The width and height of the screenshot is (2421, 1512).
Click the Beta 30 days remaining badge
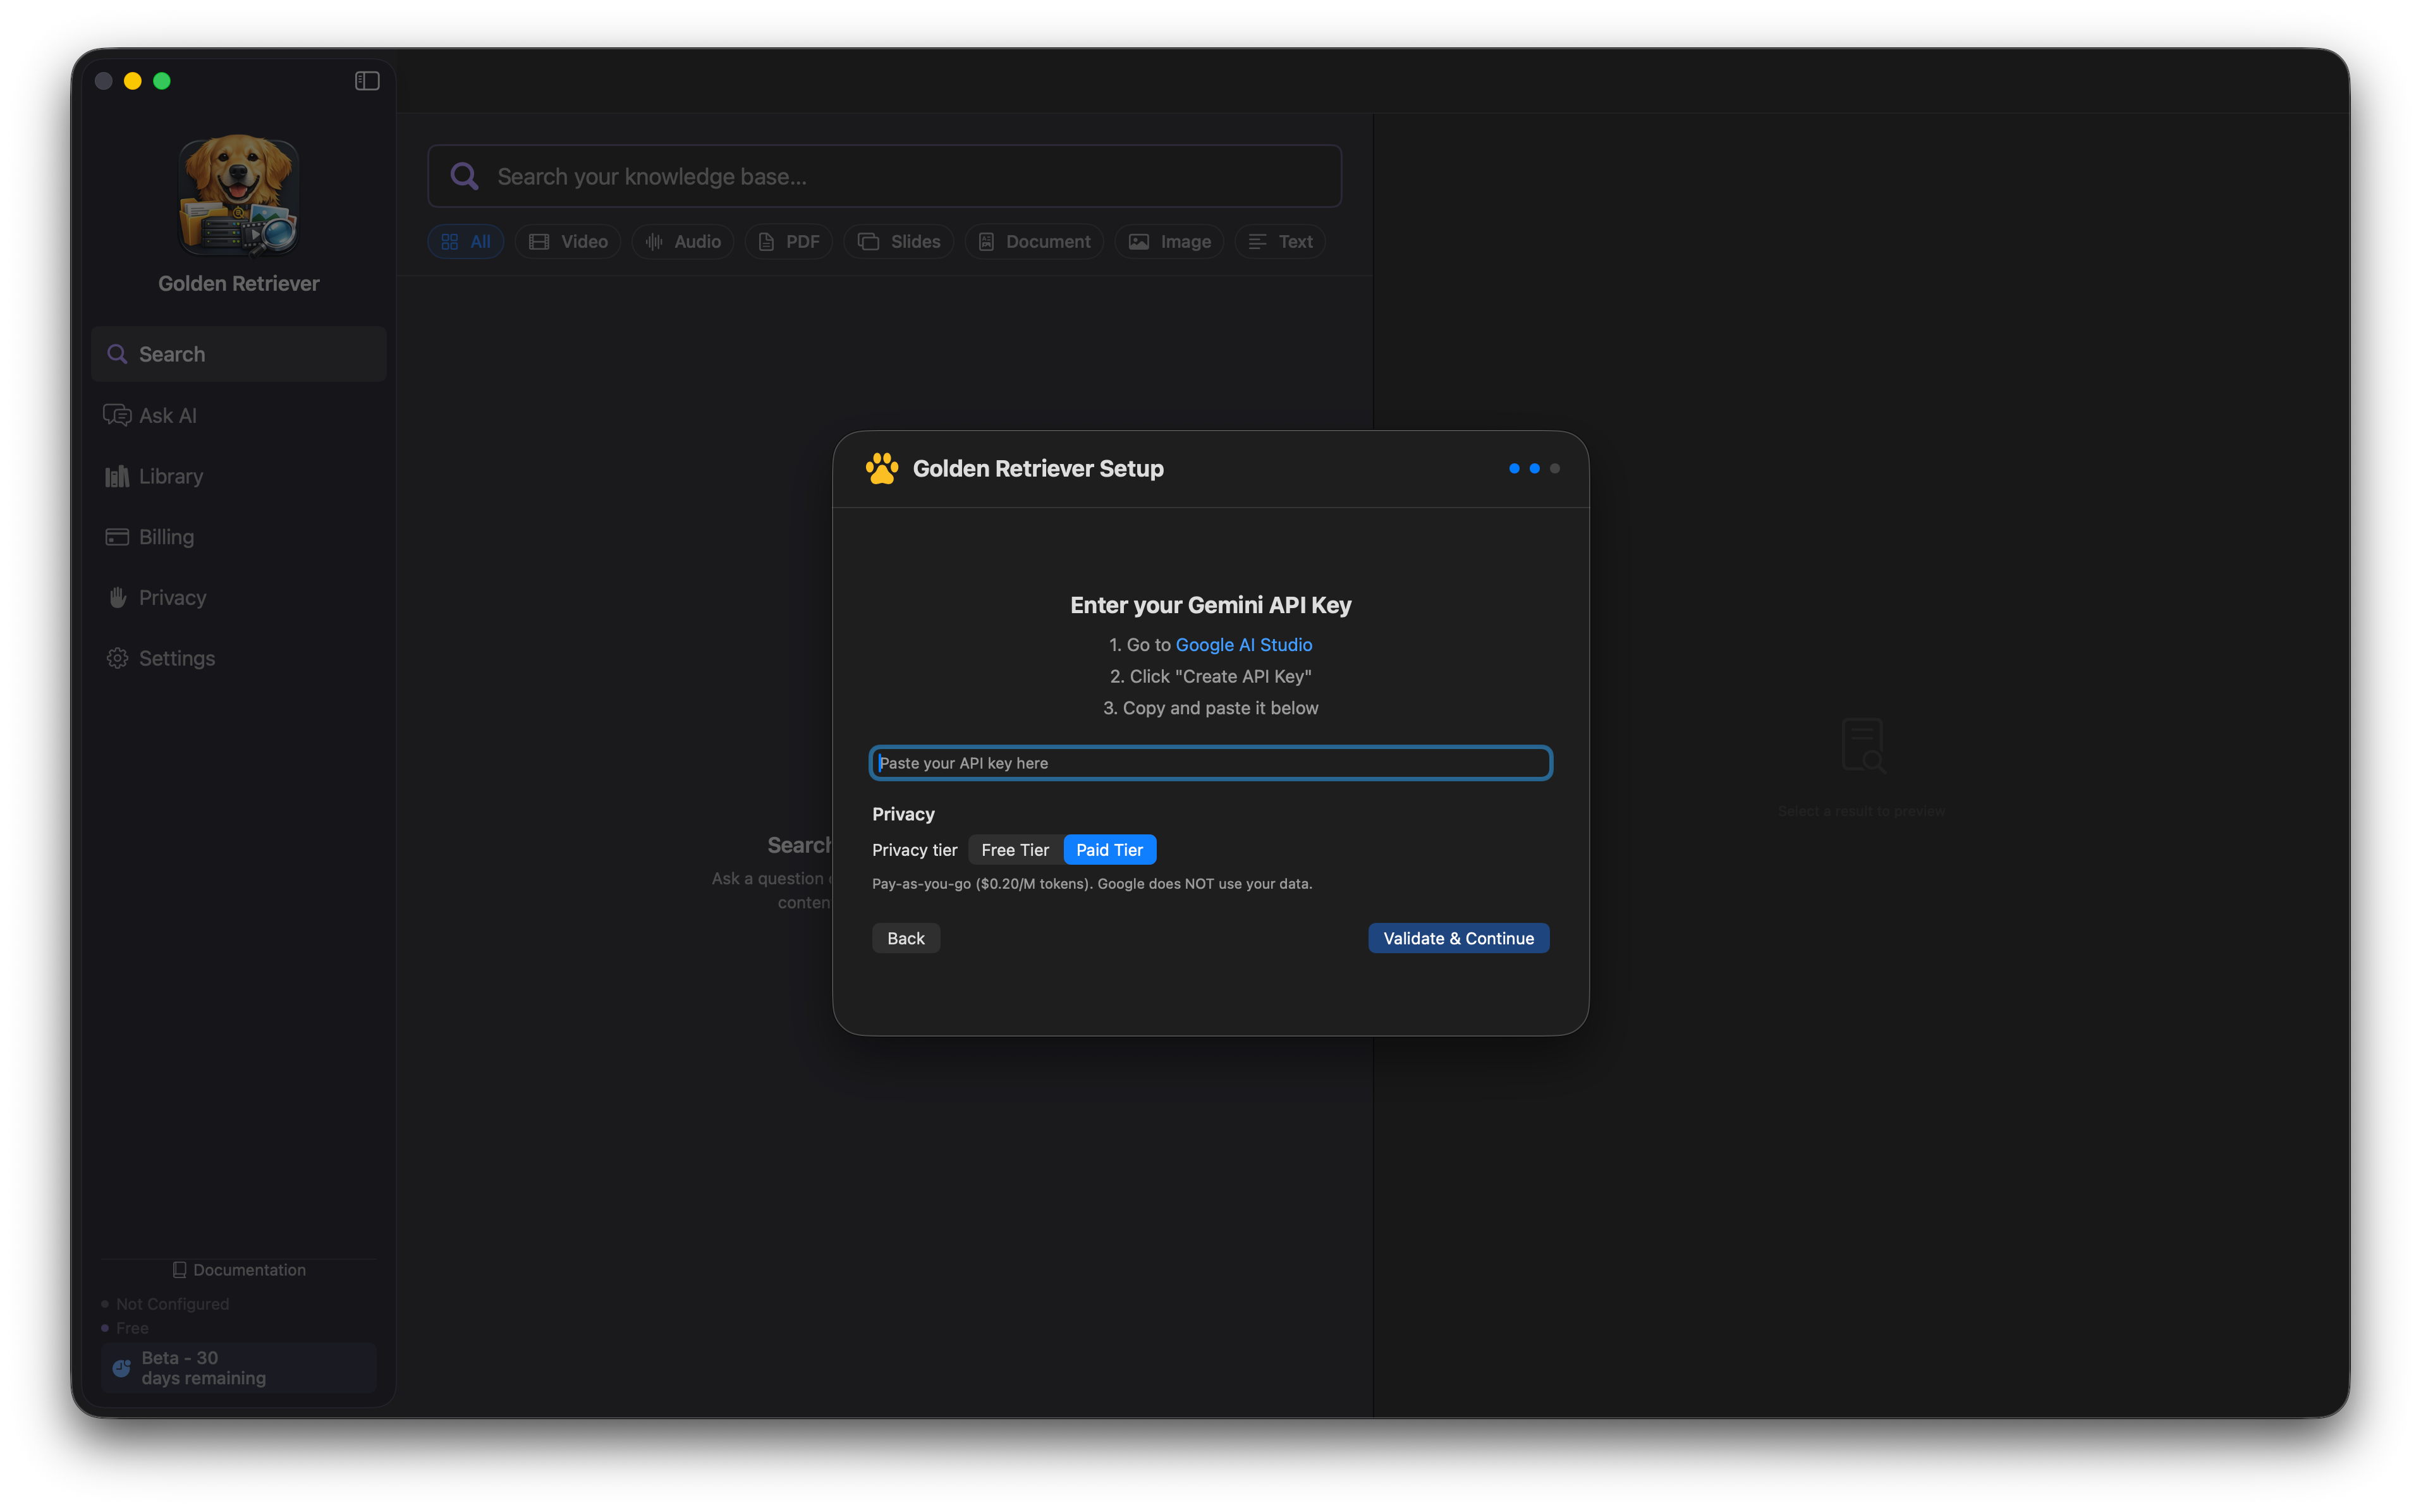(x=238, y=1368)
